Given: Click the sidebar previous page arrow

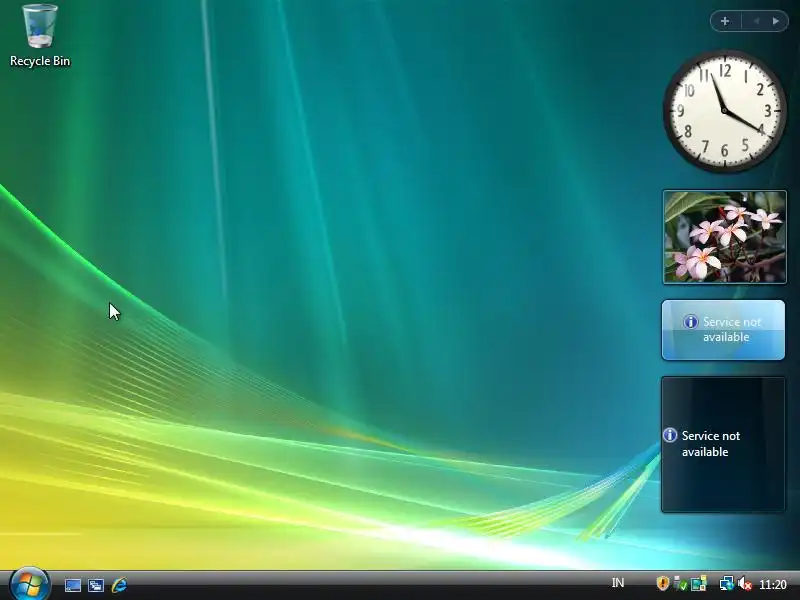Looking at the screenshot, I should (x=756, y=21).
